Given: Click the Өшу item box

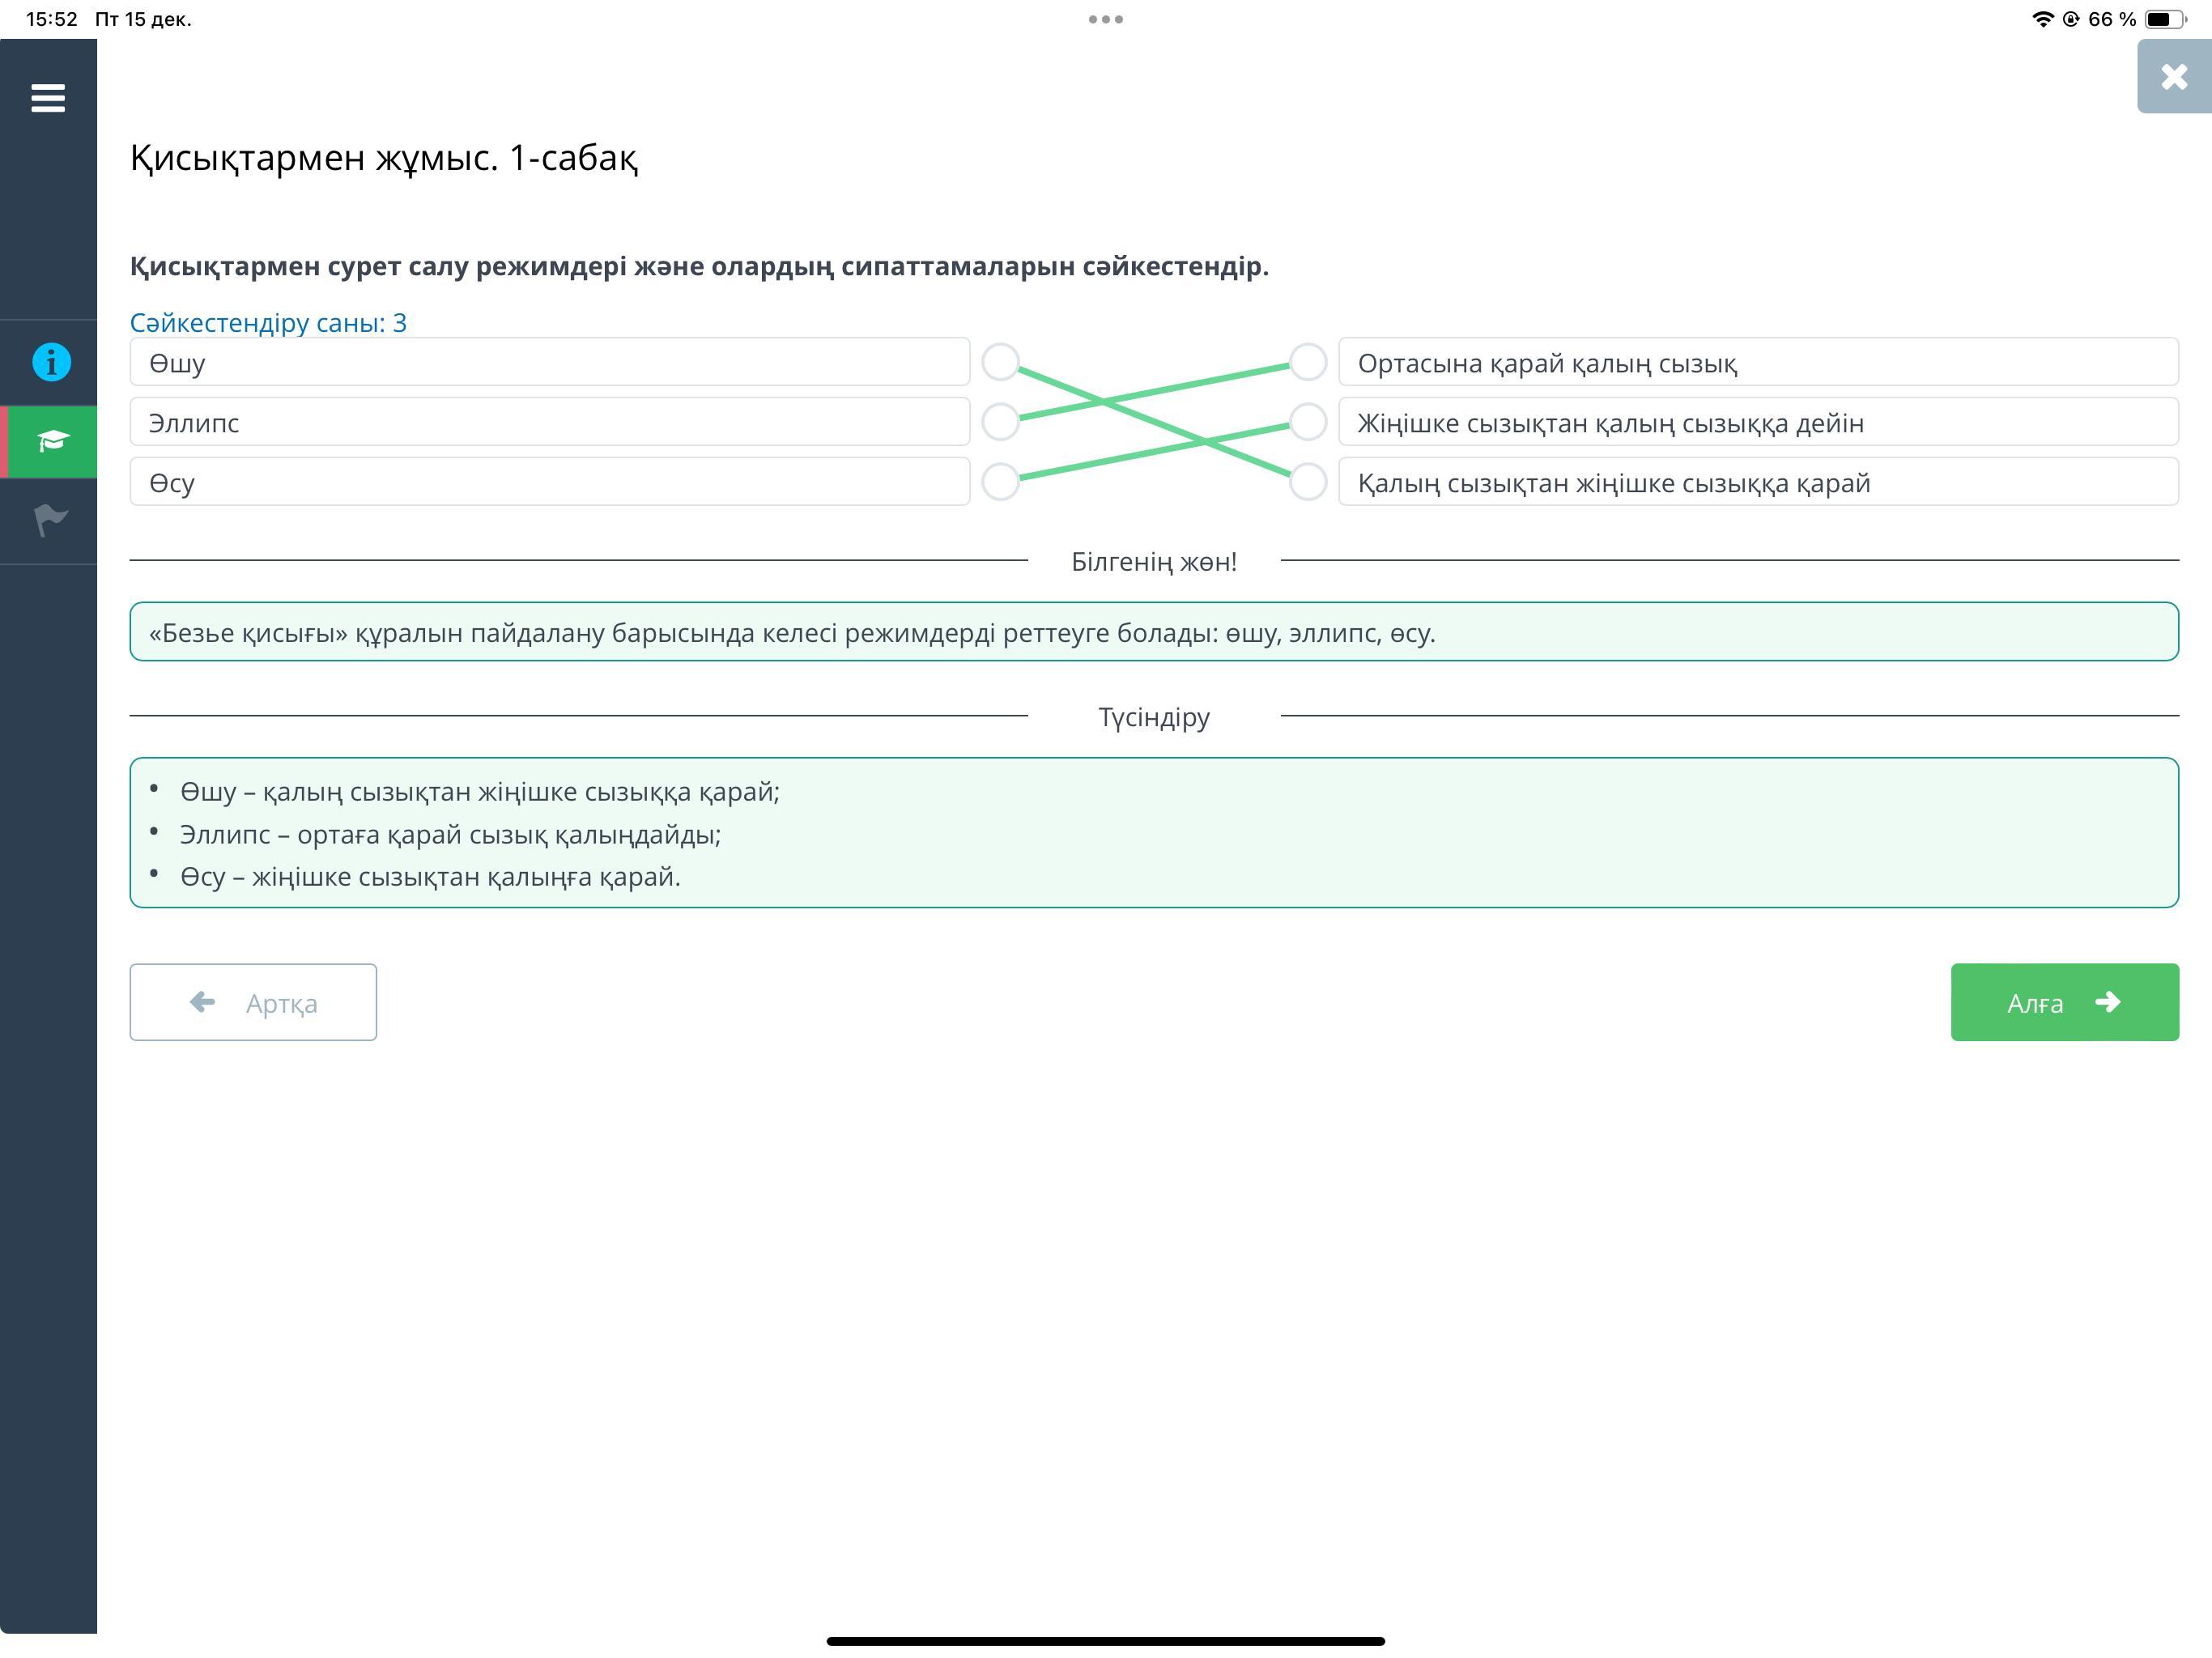Looking at the screenshot, I should pyautogui.click(x=549, y=362).
